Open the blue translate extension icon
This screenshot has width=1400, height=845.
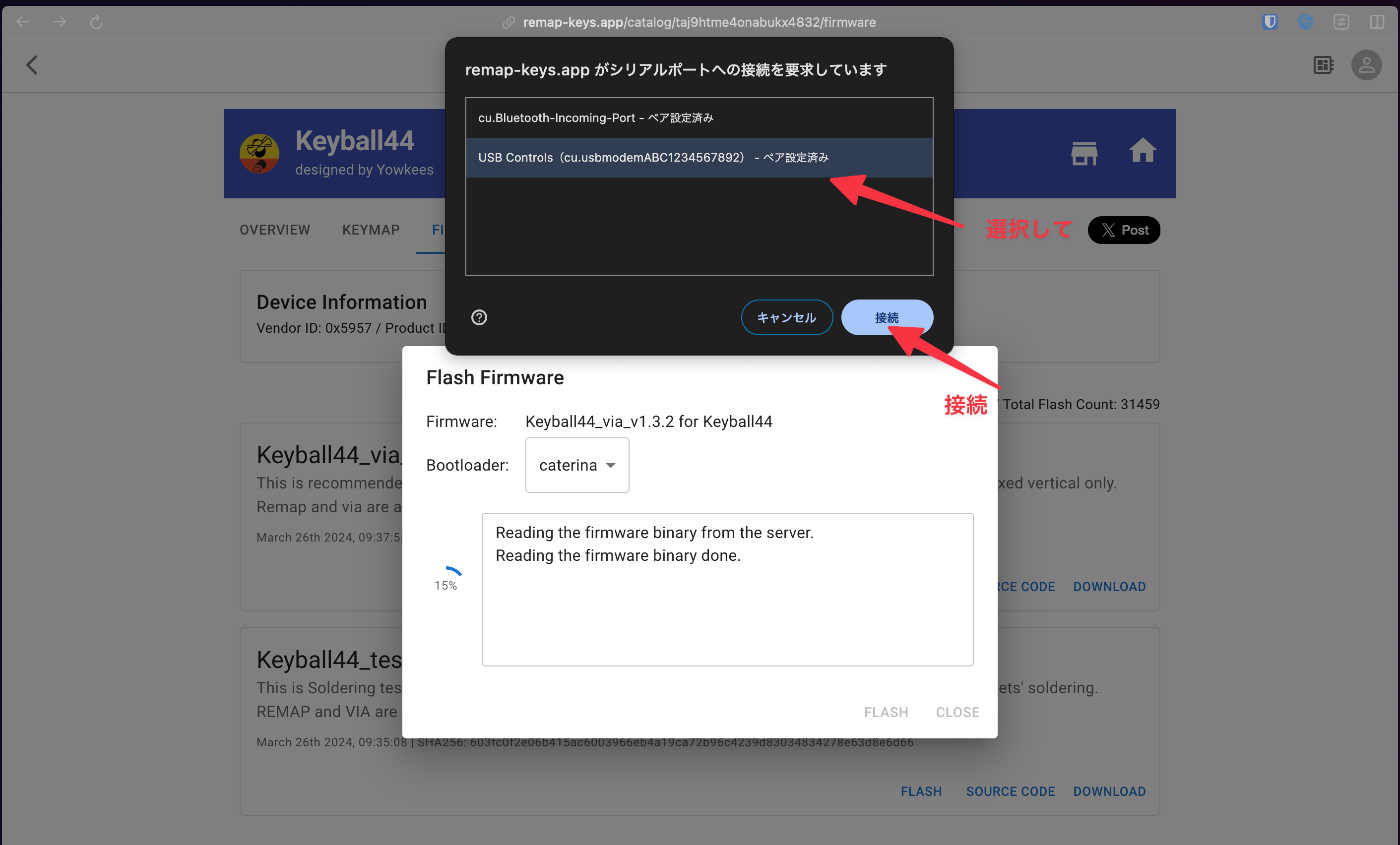tap(1305, 21)
